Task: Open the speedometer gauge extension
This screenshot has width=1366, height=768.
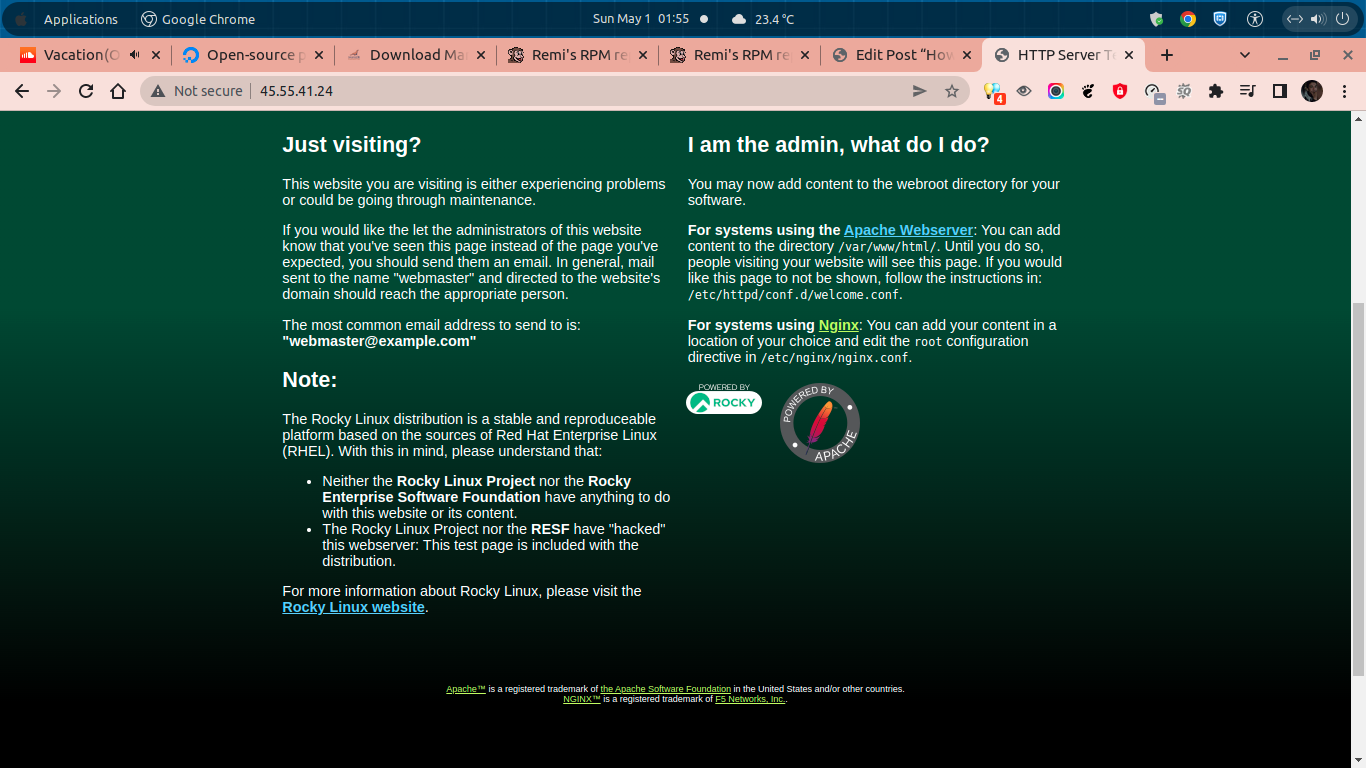Action: [1153, 92]
